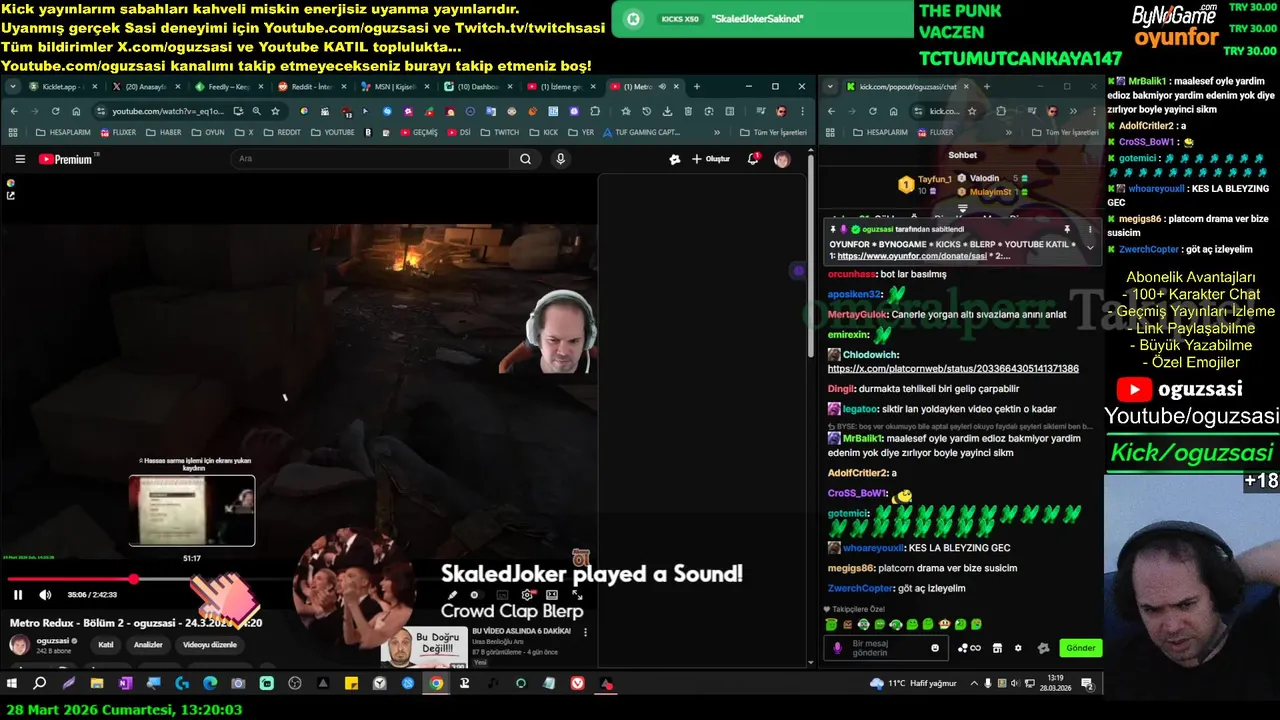Open Kick chat settings gear icon
The image size is (1280, 720).
click(1018, 648)
